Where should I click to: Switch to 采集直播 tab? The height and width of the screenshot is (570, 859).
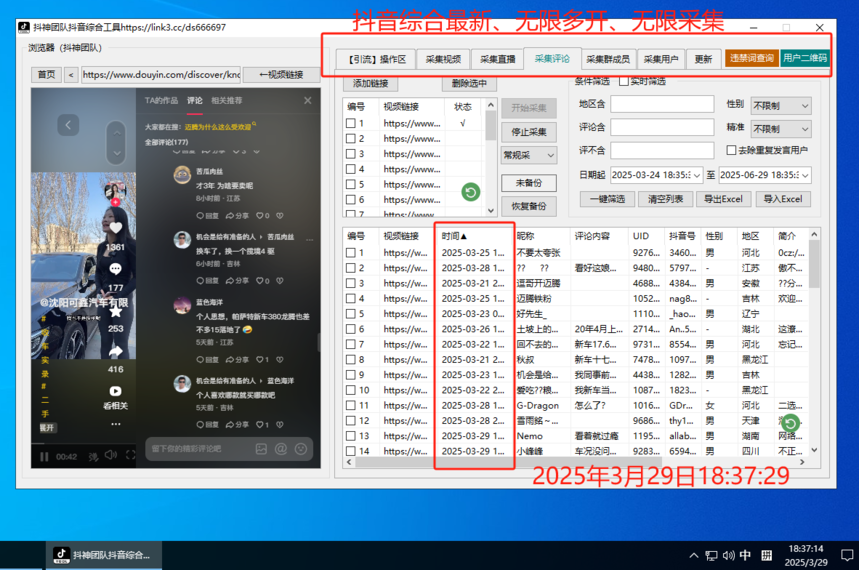pos(497,59)
